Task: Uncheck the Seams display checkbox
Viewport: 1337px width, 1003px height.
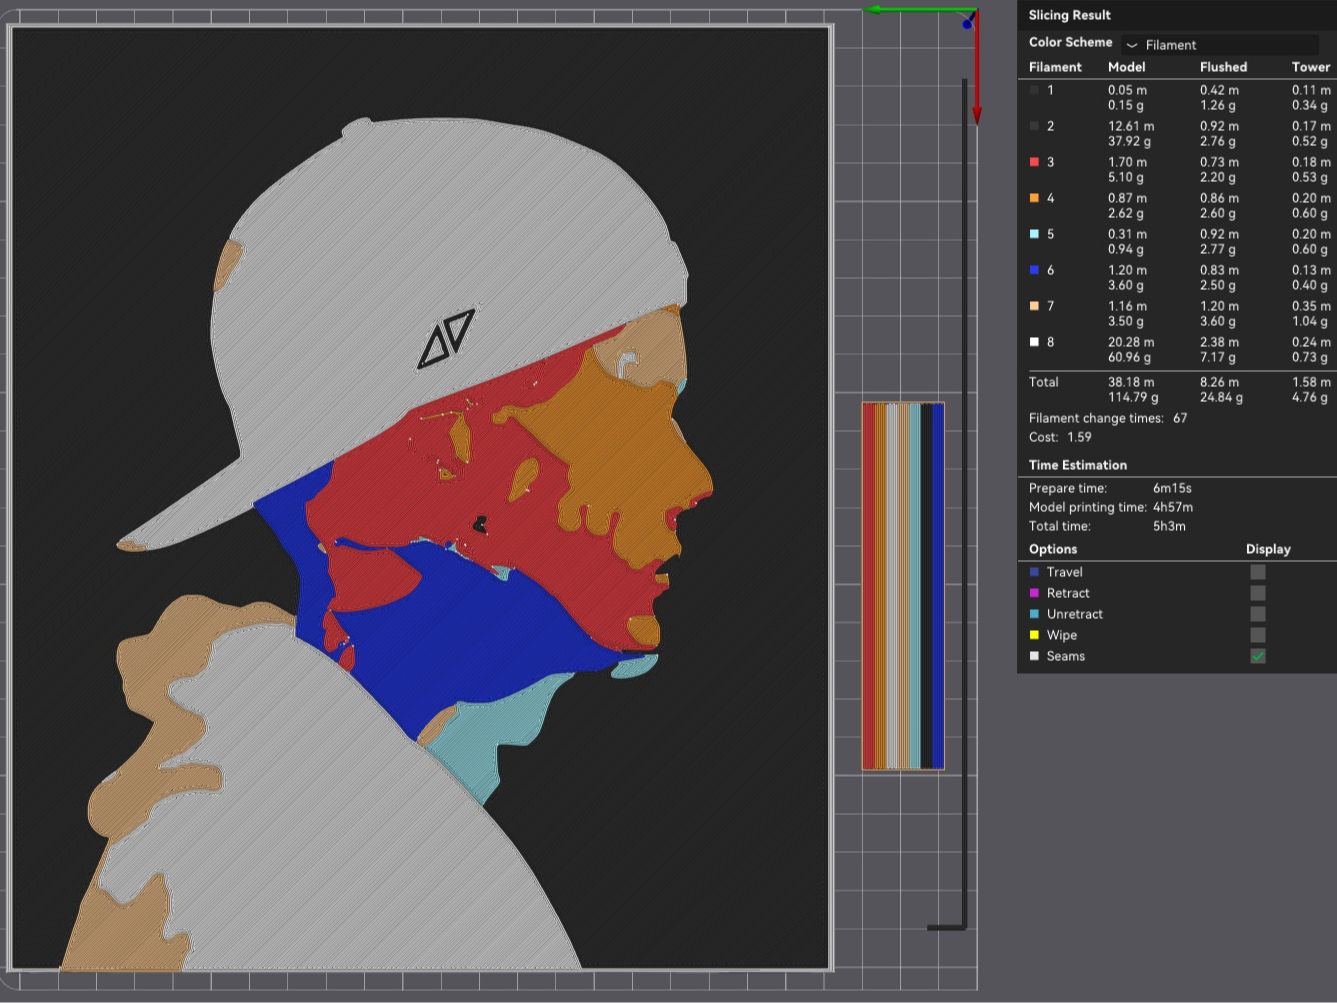Action: coord(1258,656)
